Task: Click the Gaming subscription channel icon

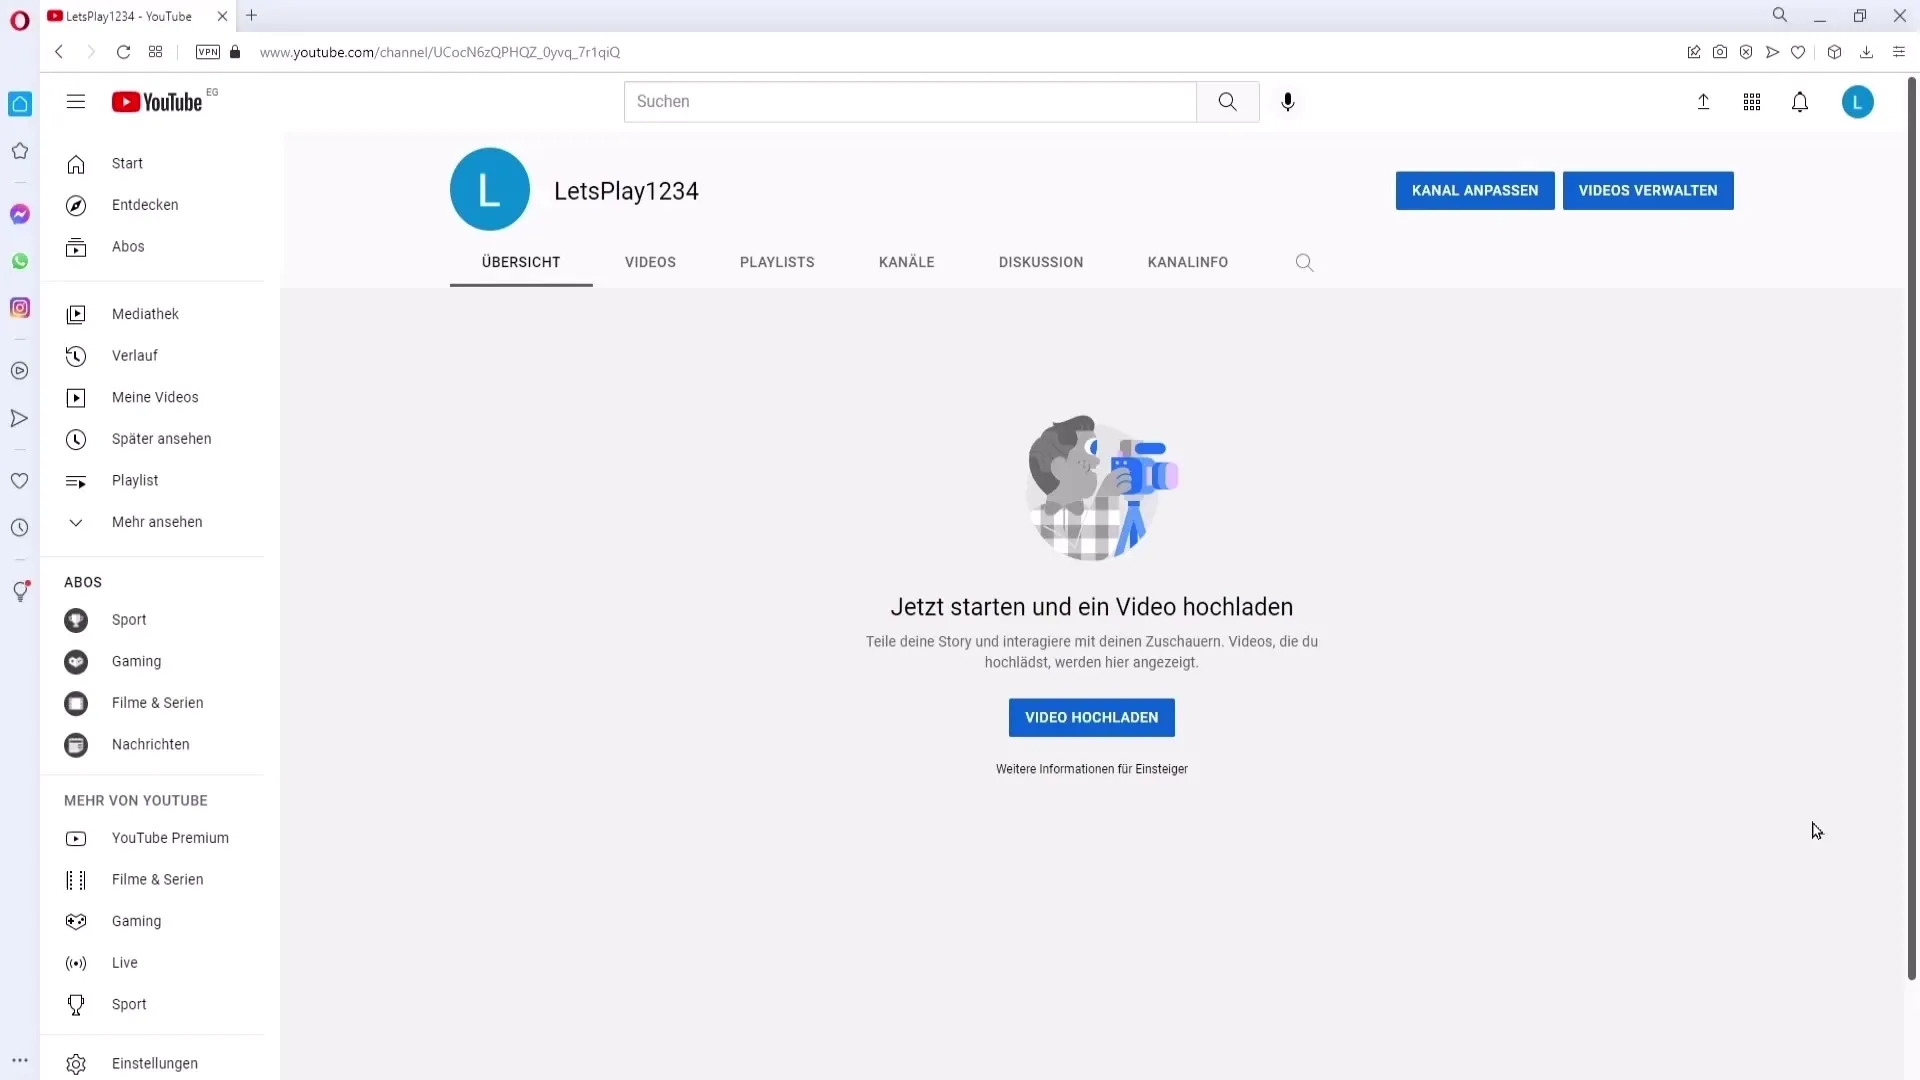Action: click(x=75, y=661)
